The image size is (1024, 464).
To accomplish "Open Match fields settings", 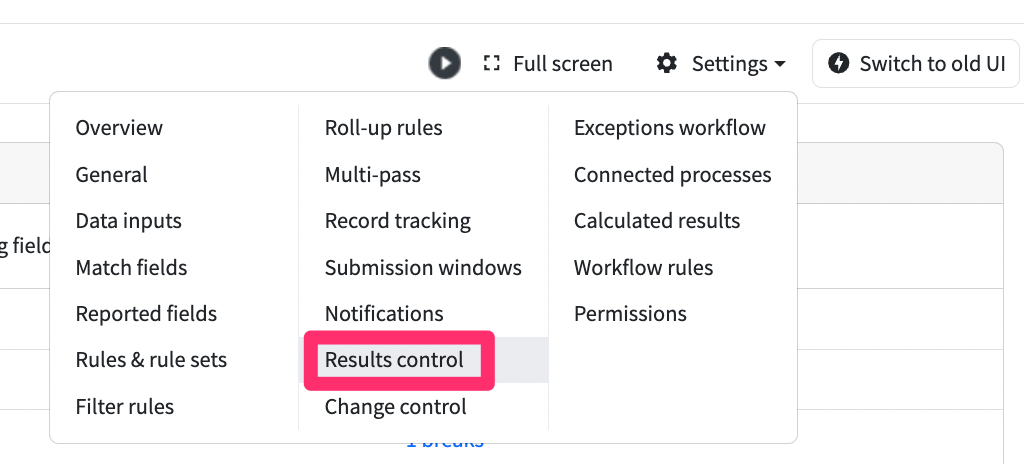I will (131, 267).
